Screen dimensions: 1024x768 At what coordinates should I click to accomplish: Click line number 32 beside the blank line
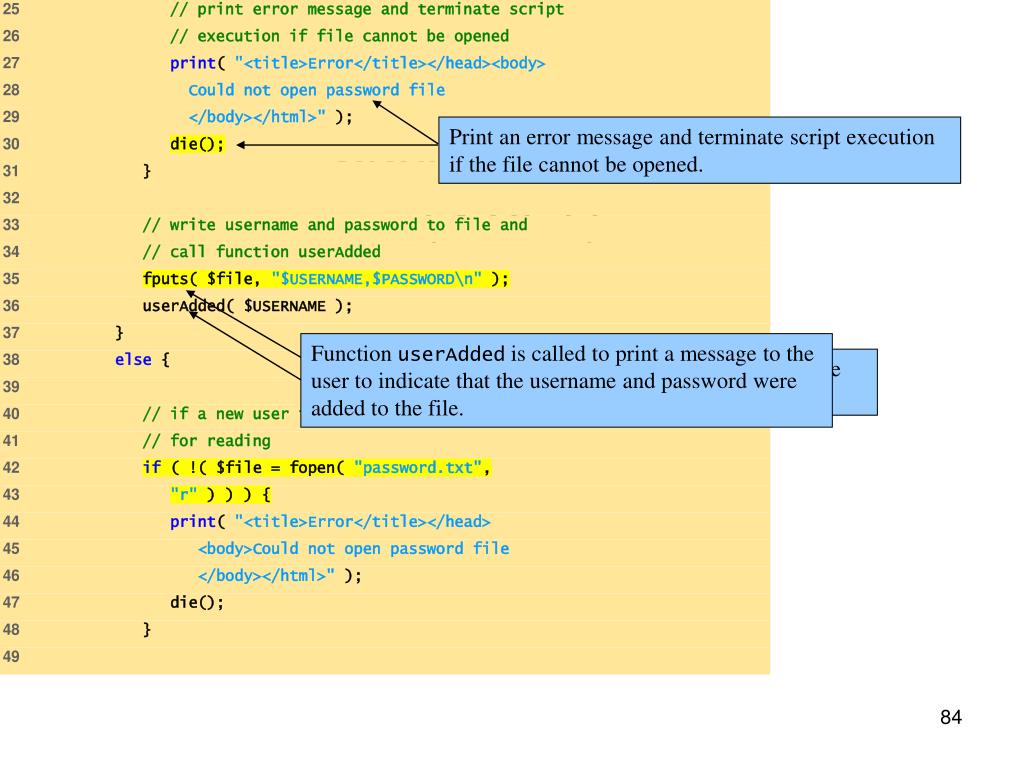(x=11, y=198)
